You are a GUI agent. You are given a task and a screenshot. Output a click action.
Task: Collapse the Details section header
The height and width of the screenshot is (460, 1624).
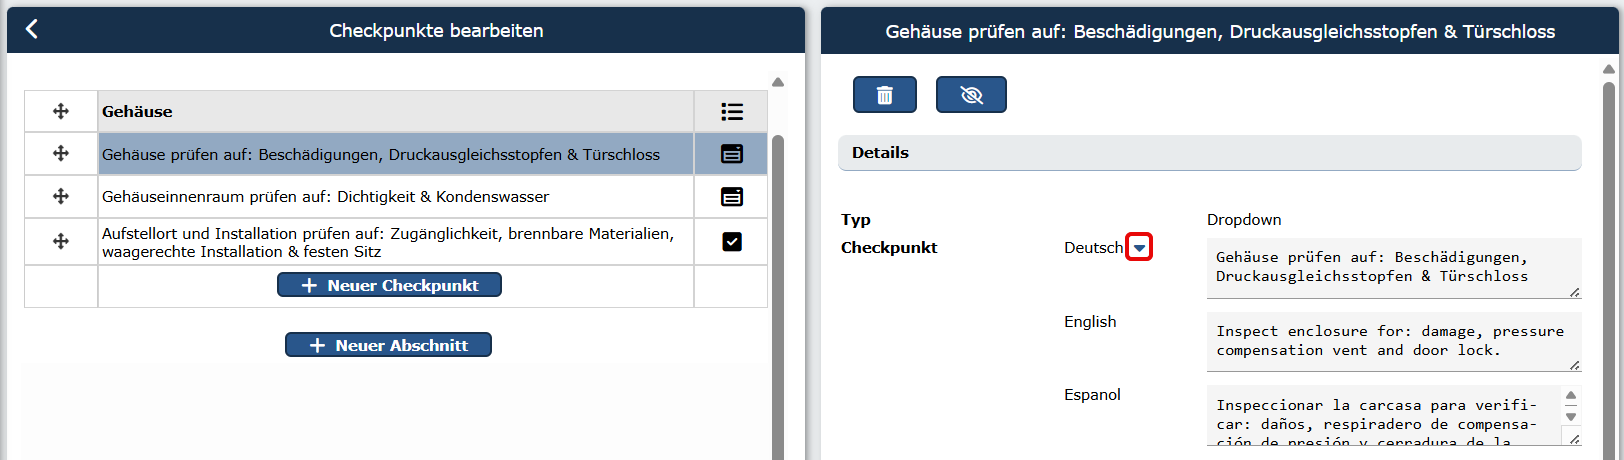pyautogui.click(x=1210, y=153)
